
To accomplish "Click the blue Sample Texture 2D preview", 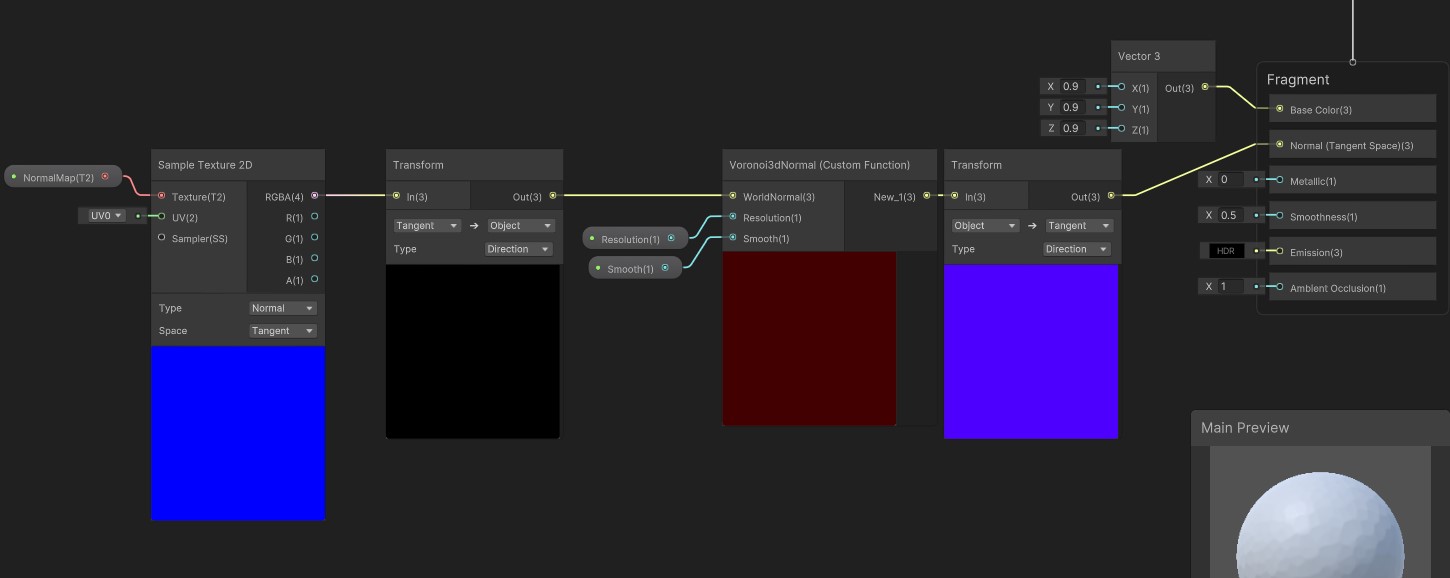I will tap(238, 433).
